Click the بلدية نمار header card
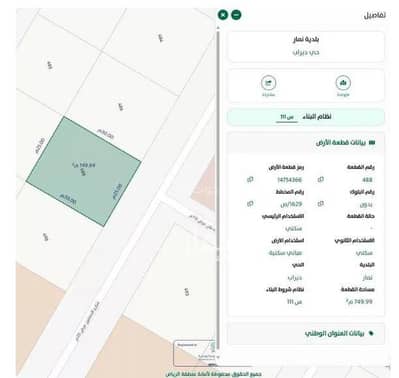The width and height of the screenshot is (399, 378). 306,46
